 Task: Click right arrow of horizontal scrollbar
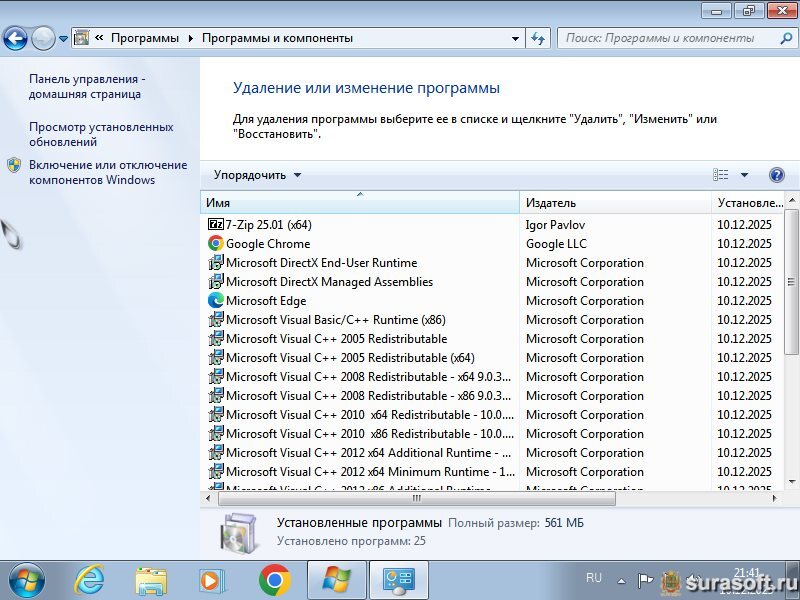775,498
